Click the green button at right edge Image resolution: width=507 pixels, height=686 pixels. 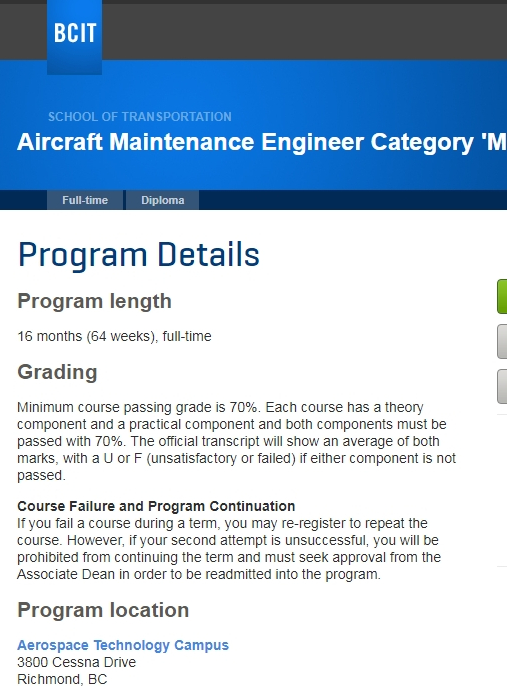point(502,296)
